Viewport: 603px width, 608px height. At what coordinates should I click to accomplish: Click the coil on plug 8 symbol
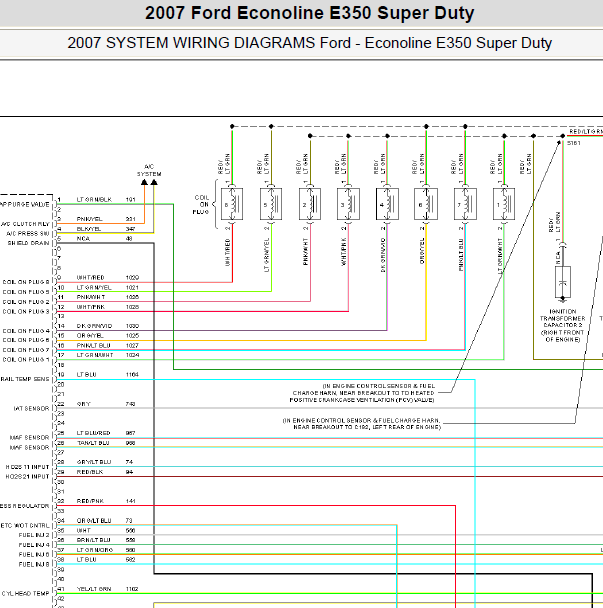point(232,204)
